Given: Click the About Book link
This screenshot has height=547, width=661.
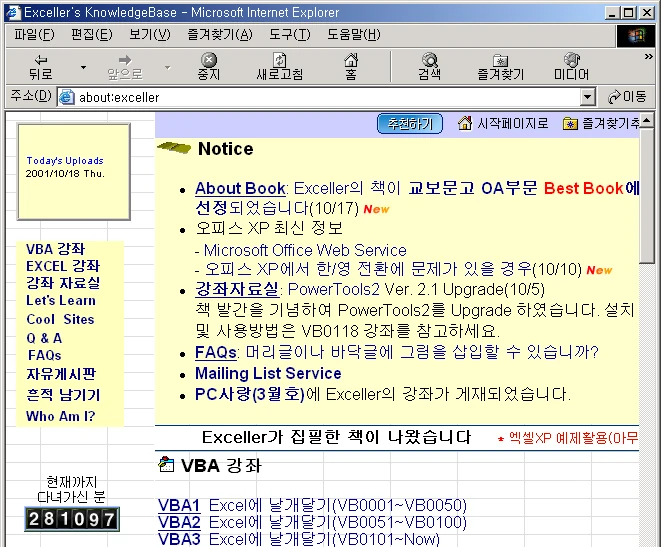Looking at the screenshot, I should pos(240,188).
